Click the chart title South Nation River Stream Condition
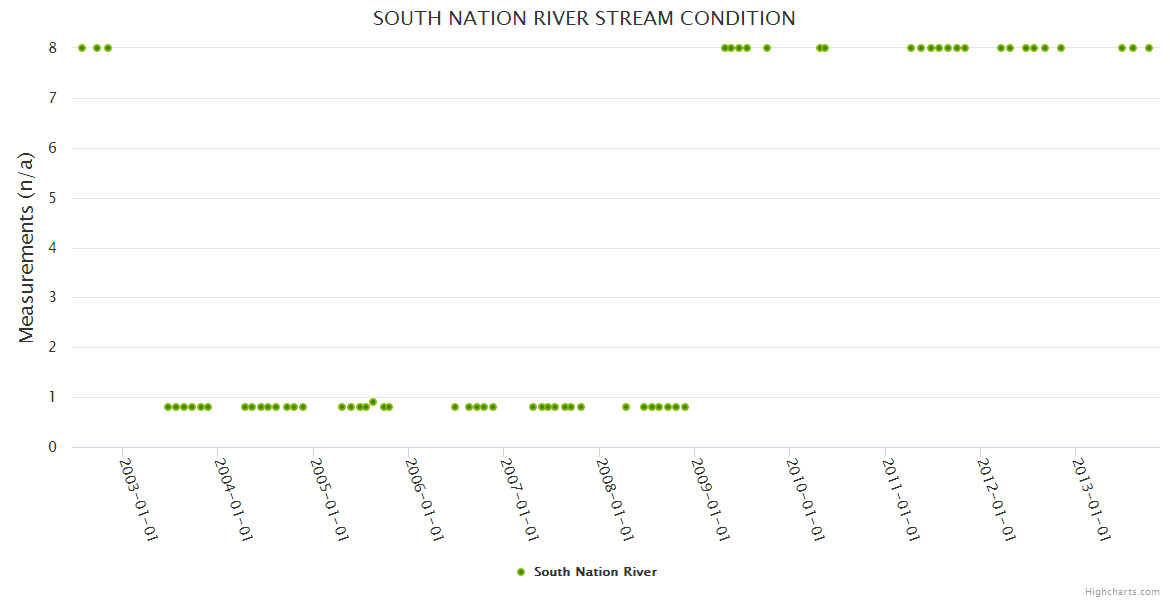This screenshot has width=1170, height=600. (x=584, y=18)
